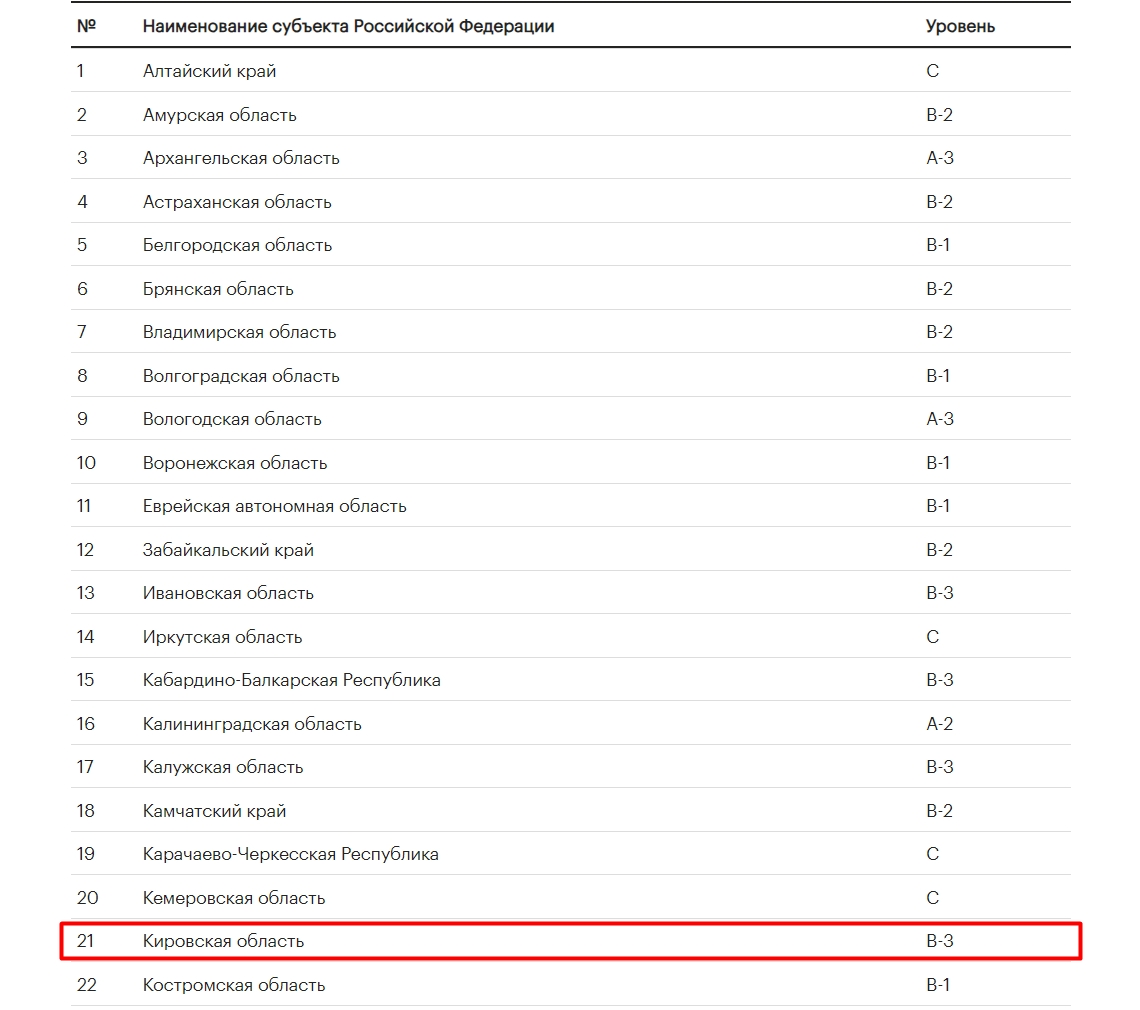
Task: Select Карачаево-Черкесская Республика text
Action: (x=290, y=854)
